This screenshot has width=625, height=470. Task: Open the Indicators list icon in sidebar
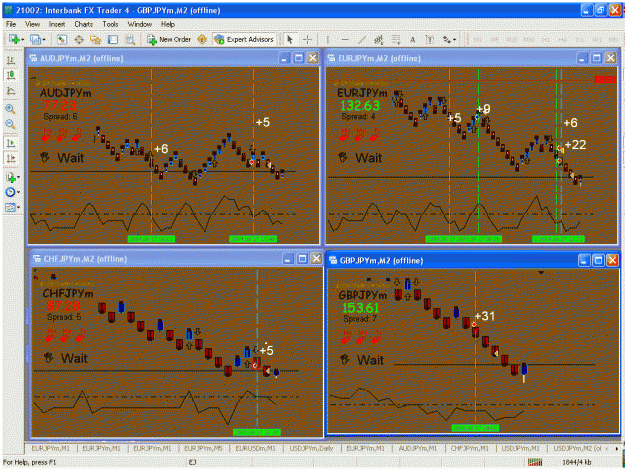coord(10,177)
